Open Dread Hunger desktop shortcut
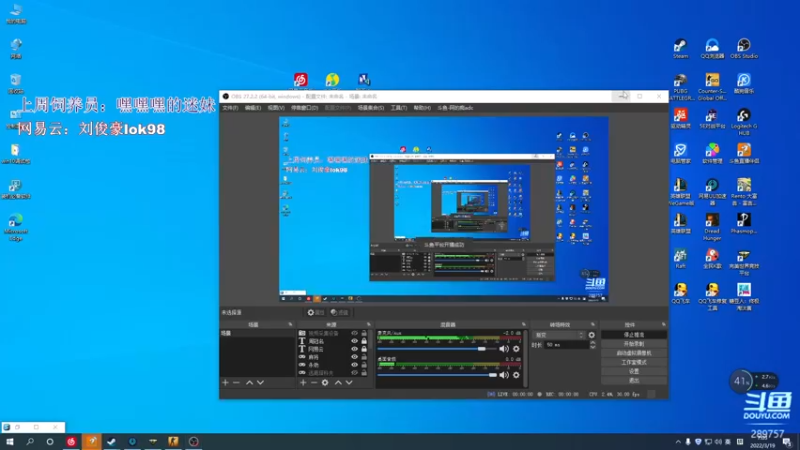Screen dimensions: 800x450 712,227
